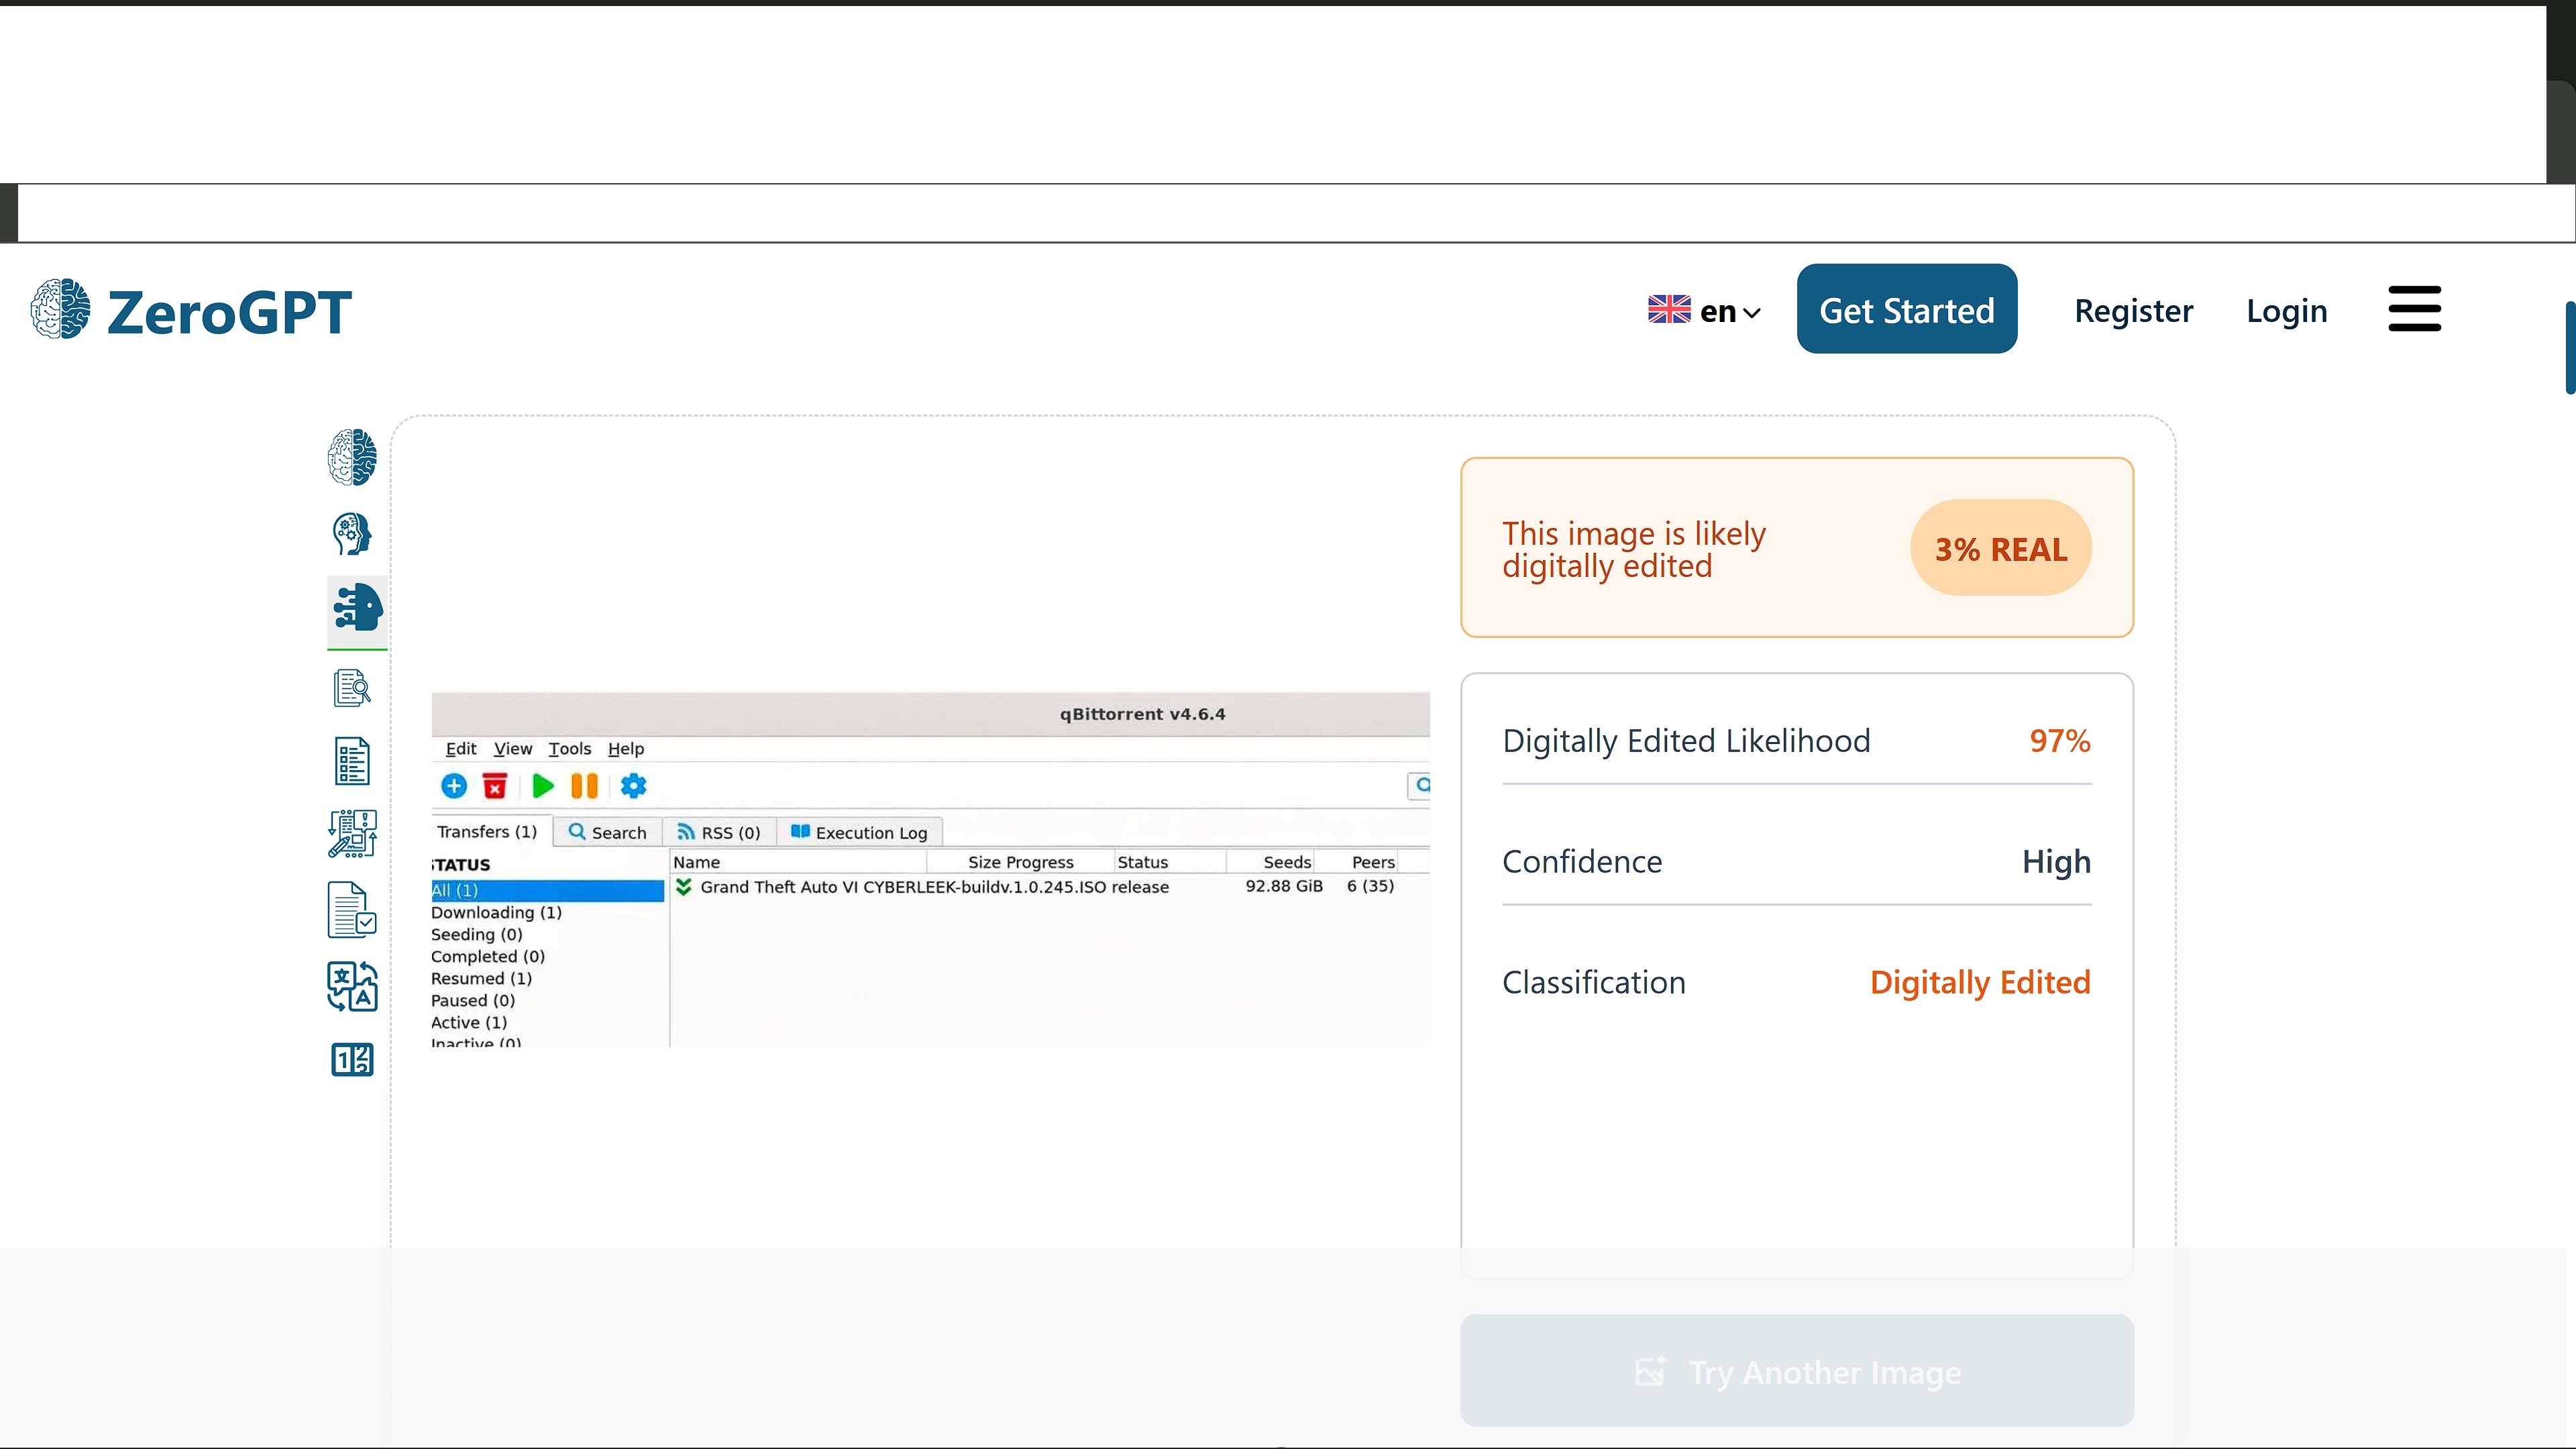
Task: Click the Name column header
Action: [x=697, y=862]
